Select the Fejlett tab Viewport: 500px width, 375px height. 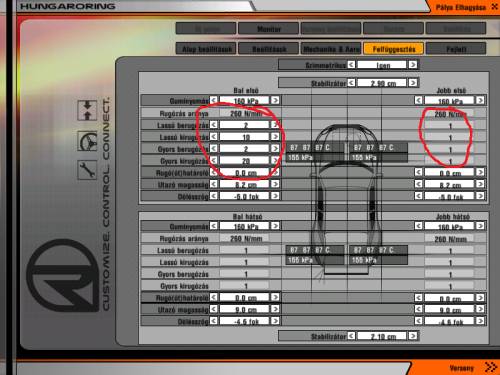(456, 49)
